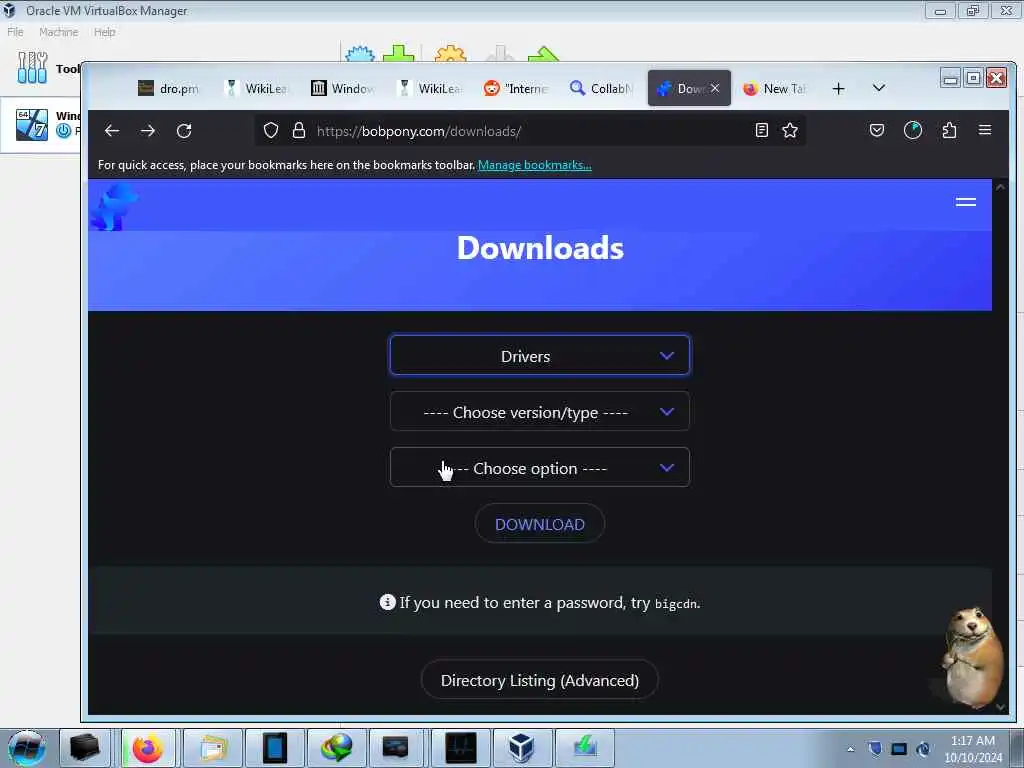Open the website's hamburger navigation menu
Viewport: 1024px width, 768px height.
pyautogui.click(x=965, y=202)
